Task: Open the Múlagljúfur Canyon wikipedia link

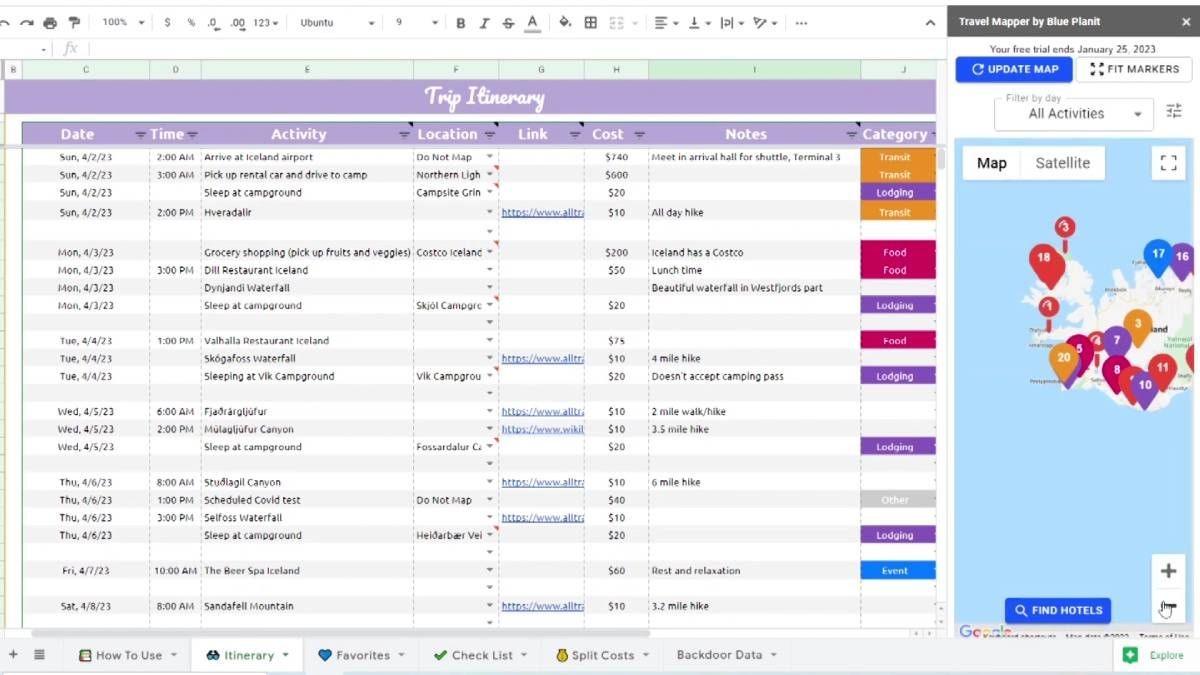Action: [x=542, y=429]
